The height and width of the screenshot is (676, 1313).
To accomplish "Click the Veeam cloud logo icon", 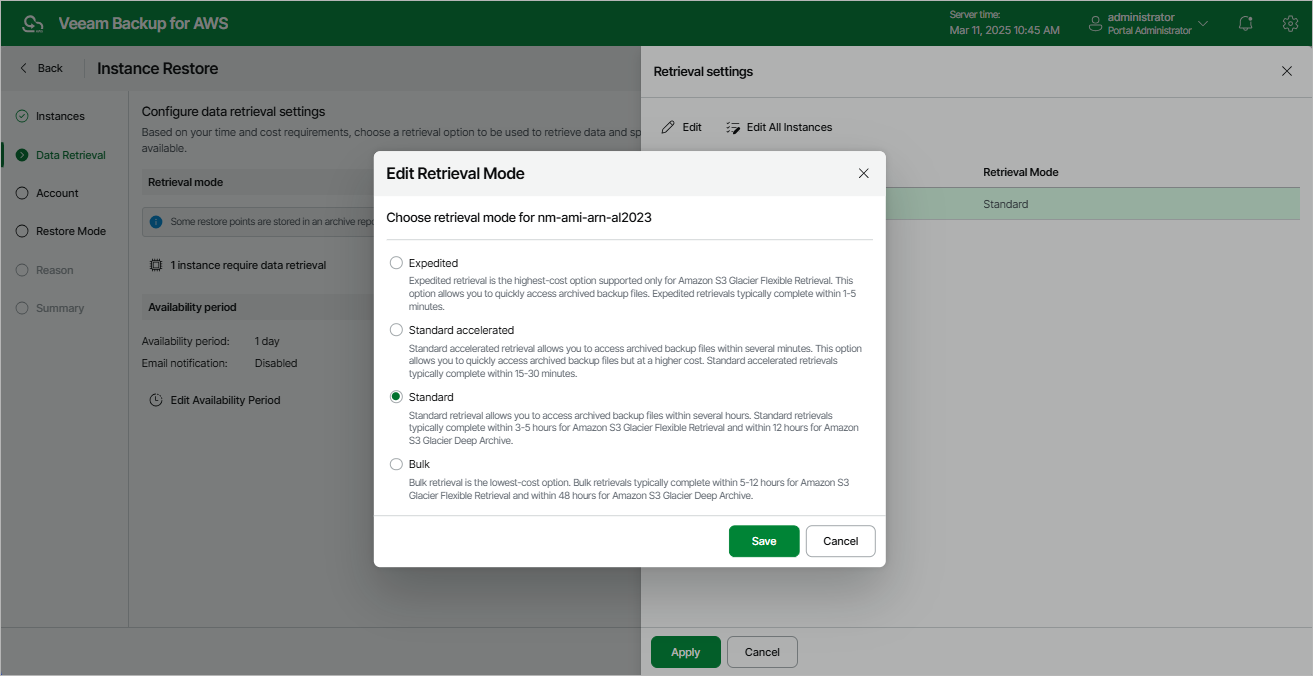I will click(x=33, y=23).
